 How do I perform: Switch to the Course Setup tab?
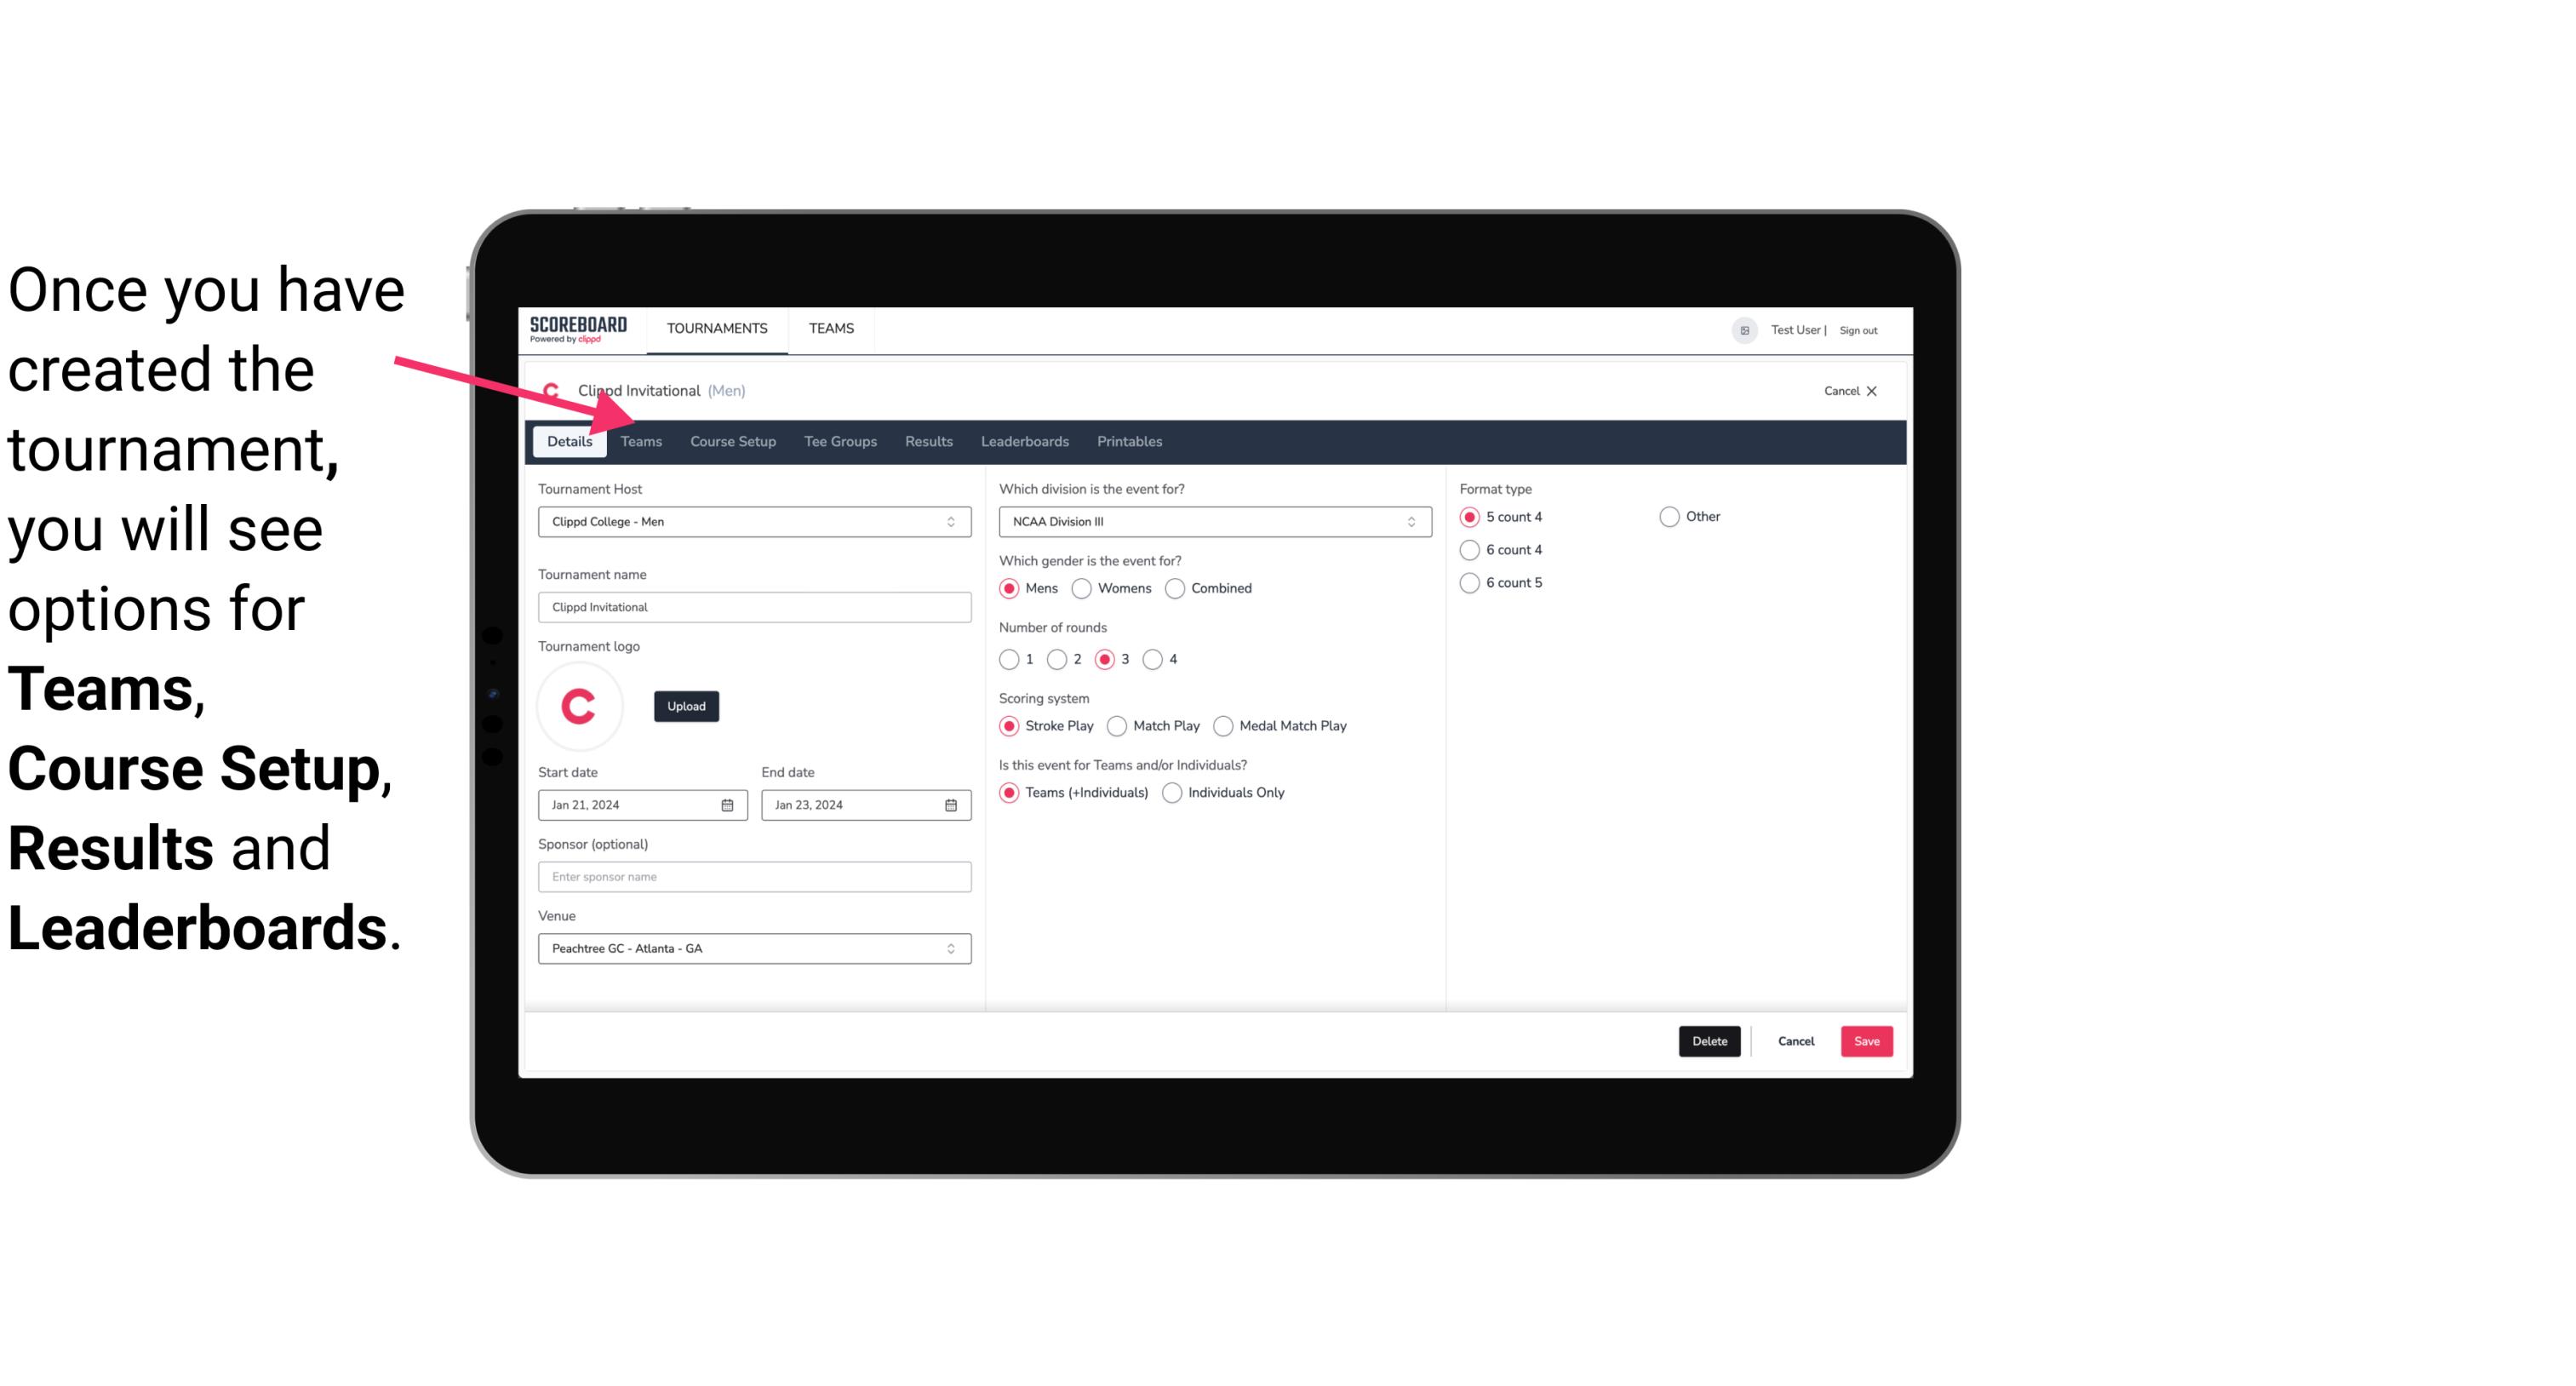(732, 440)
